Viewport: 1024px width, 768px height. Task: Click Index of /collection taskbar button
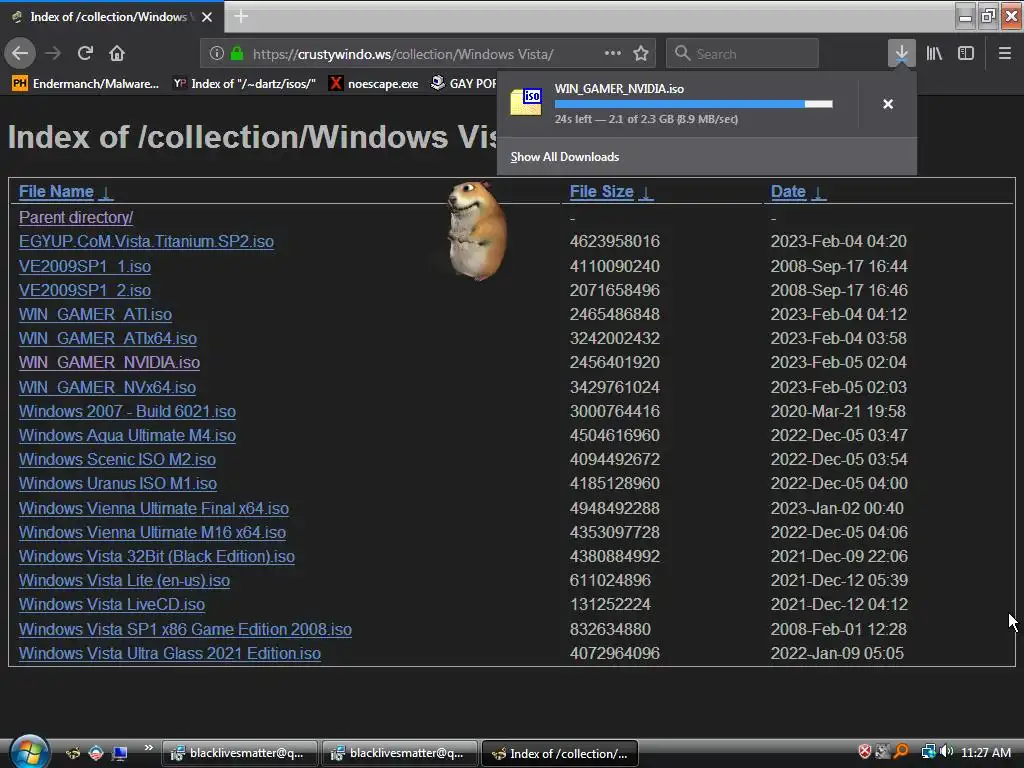pyautogui.click(x=560, y=753)
